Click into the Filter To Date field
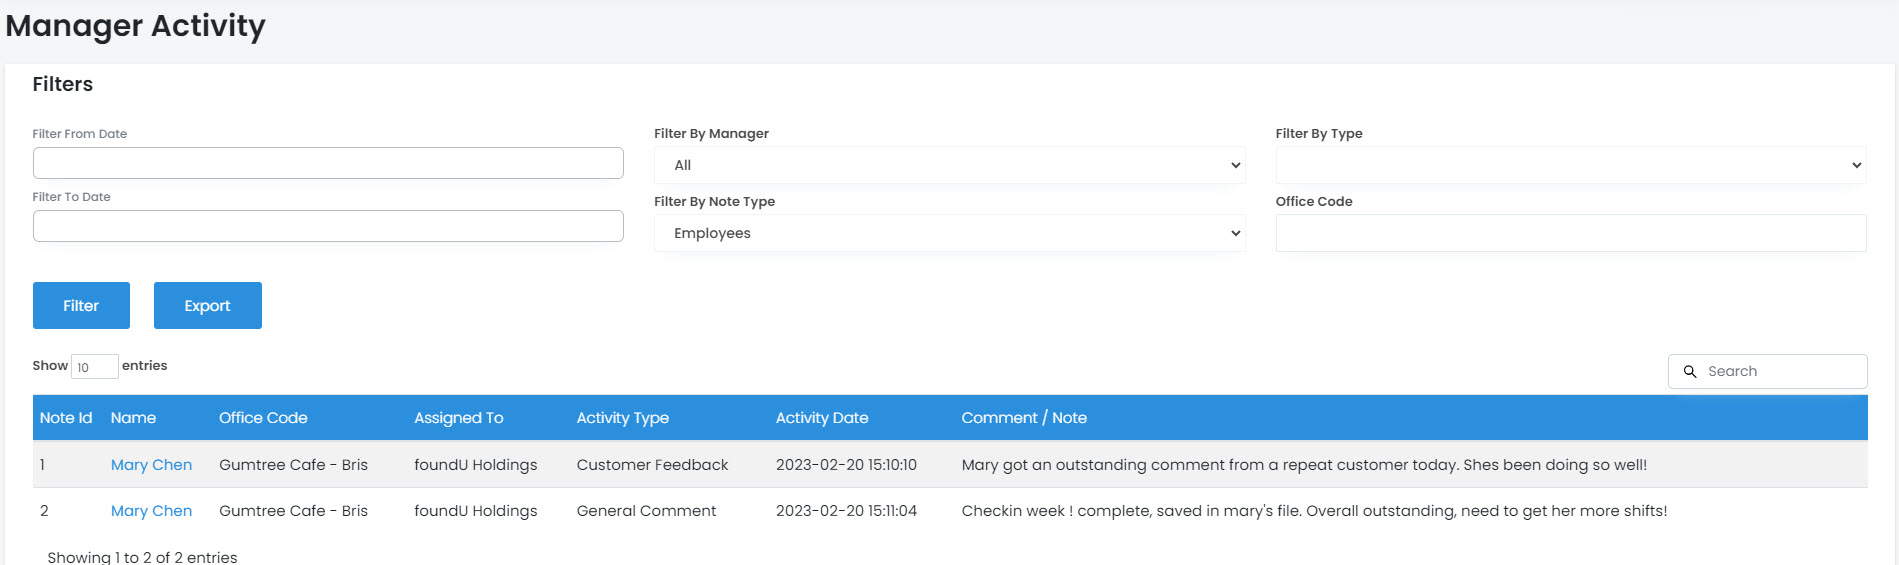 pyautogui.click(x=328, y=226)
